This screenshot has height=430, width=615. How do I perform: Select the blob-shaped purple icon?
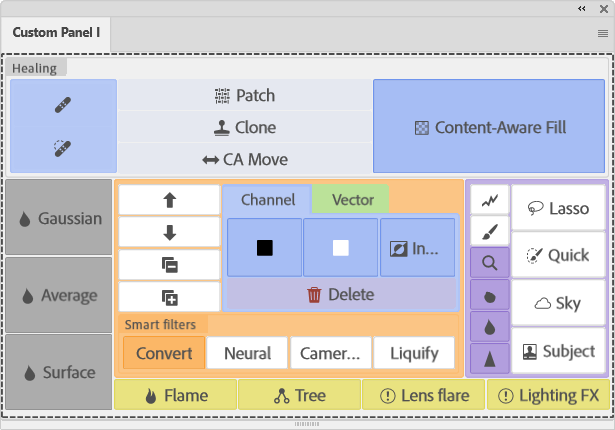(x=490, y=295)
